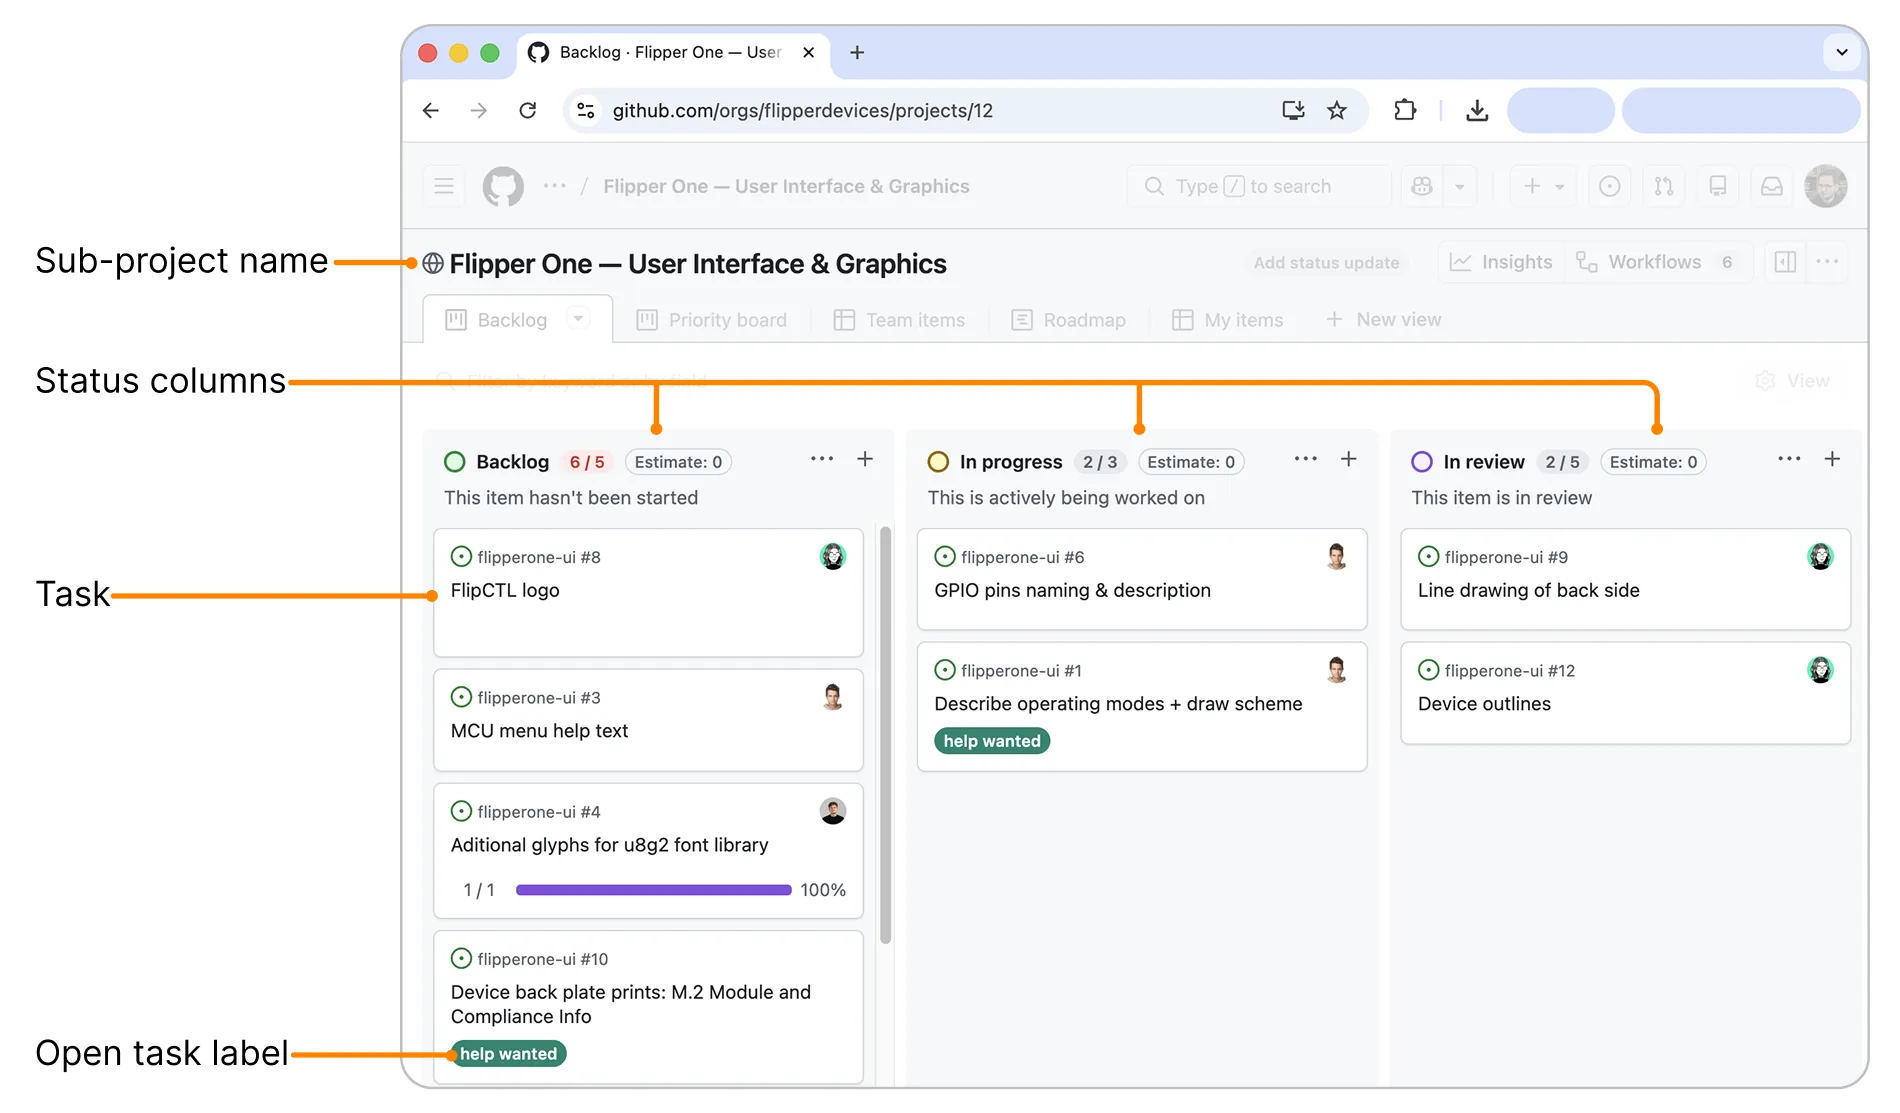Open the browser downloads icon

(1476, 110)
